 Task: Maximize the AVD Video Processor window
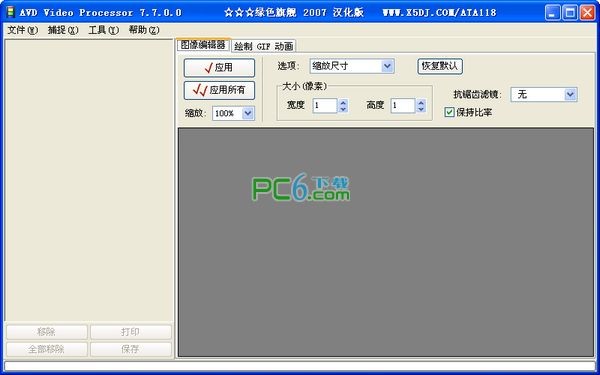pos(570,13)
